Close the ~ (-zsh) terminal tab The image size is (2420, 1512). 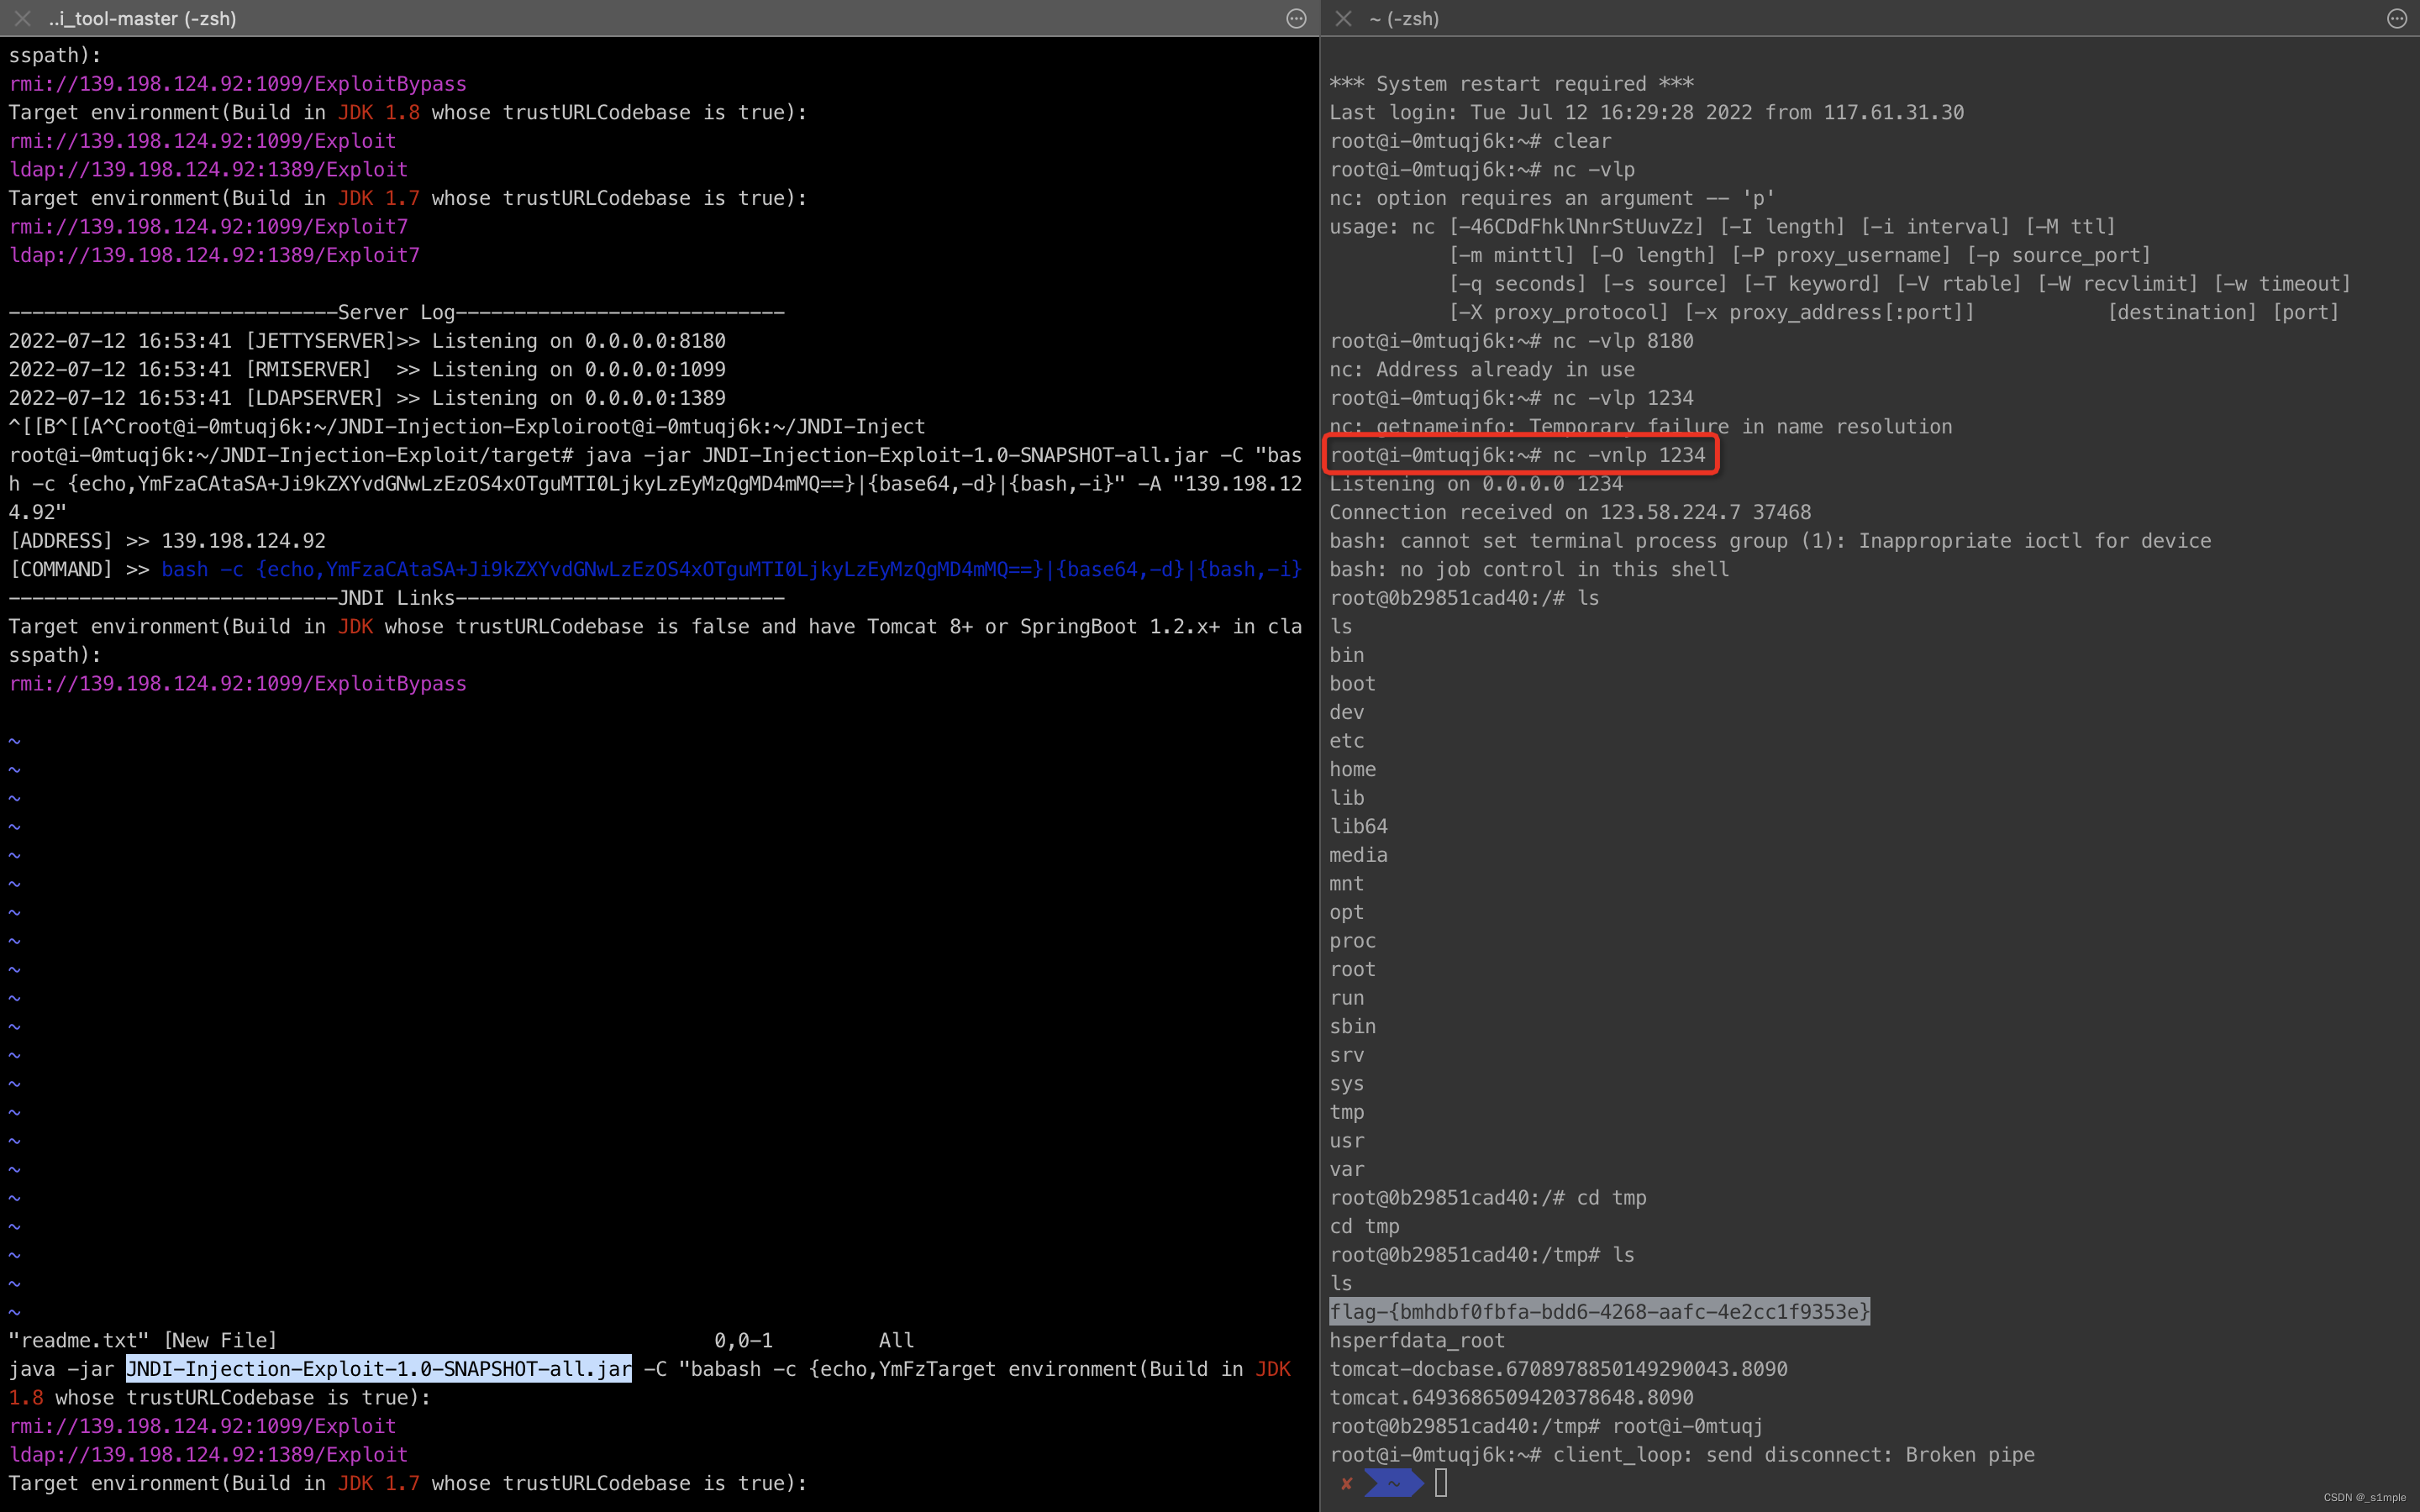click(x=1344, y=18)
